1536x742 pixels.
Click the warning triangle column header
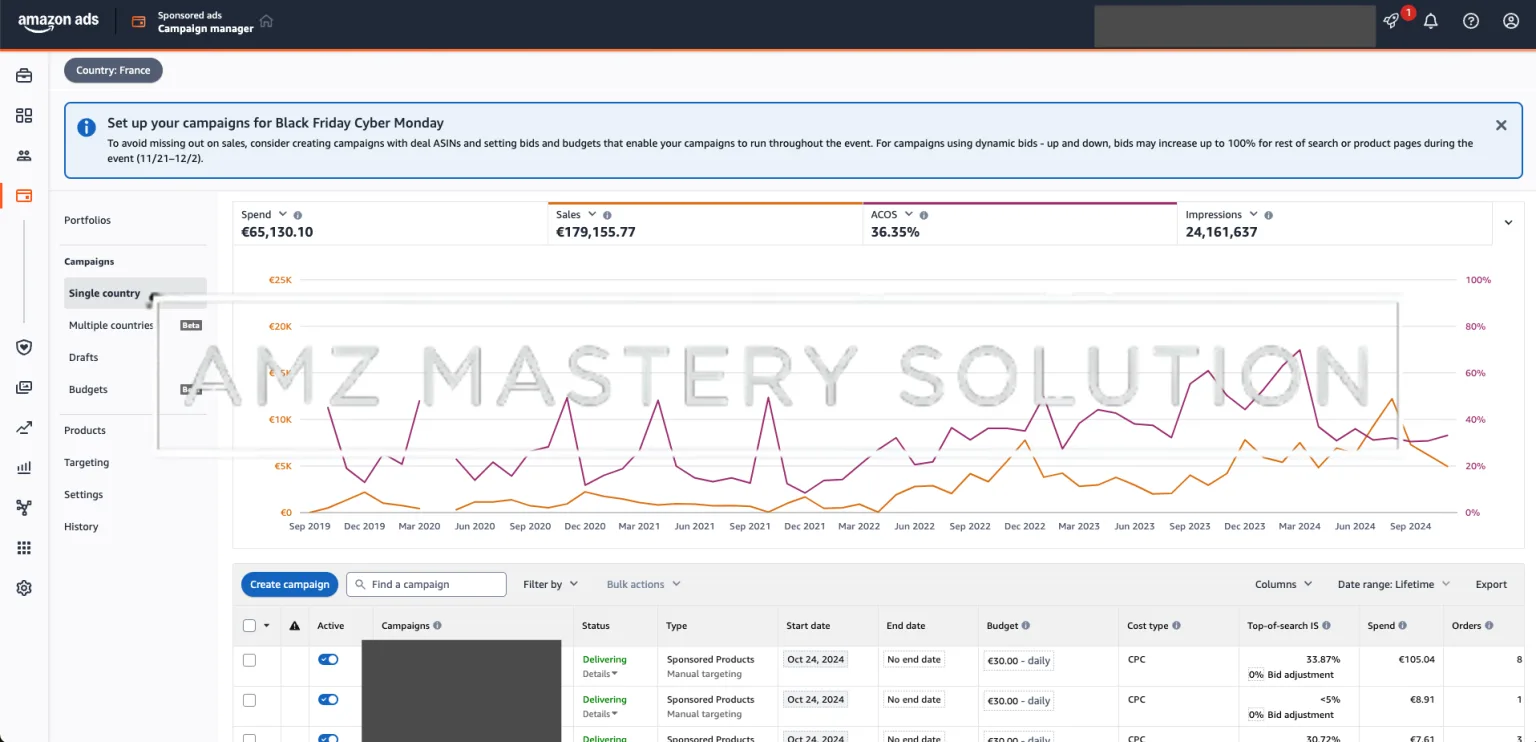tap(294, 626)
